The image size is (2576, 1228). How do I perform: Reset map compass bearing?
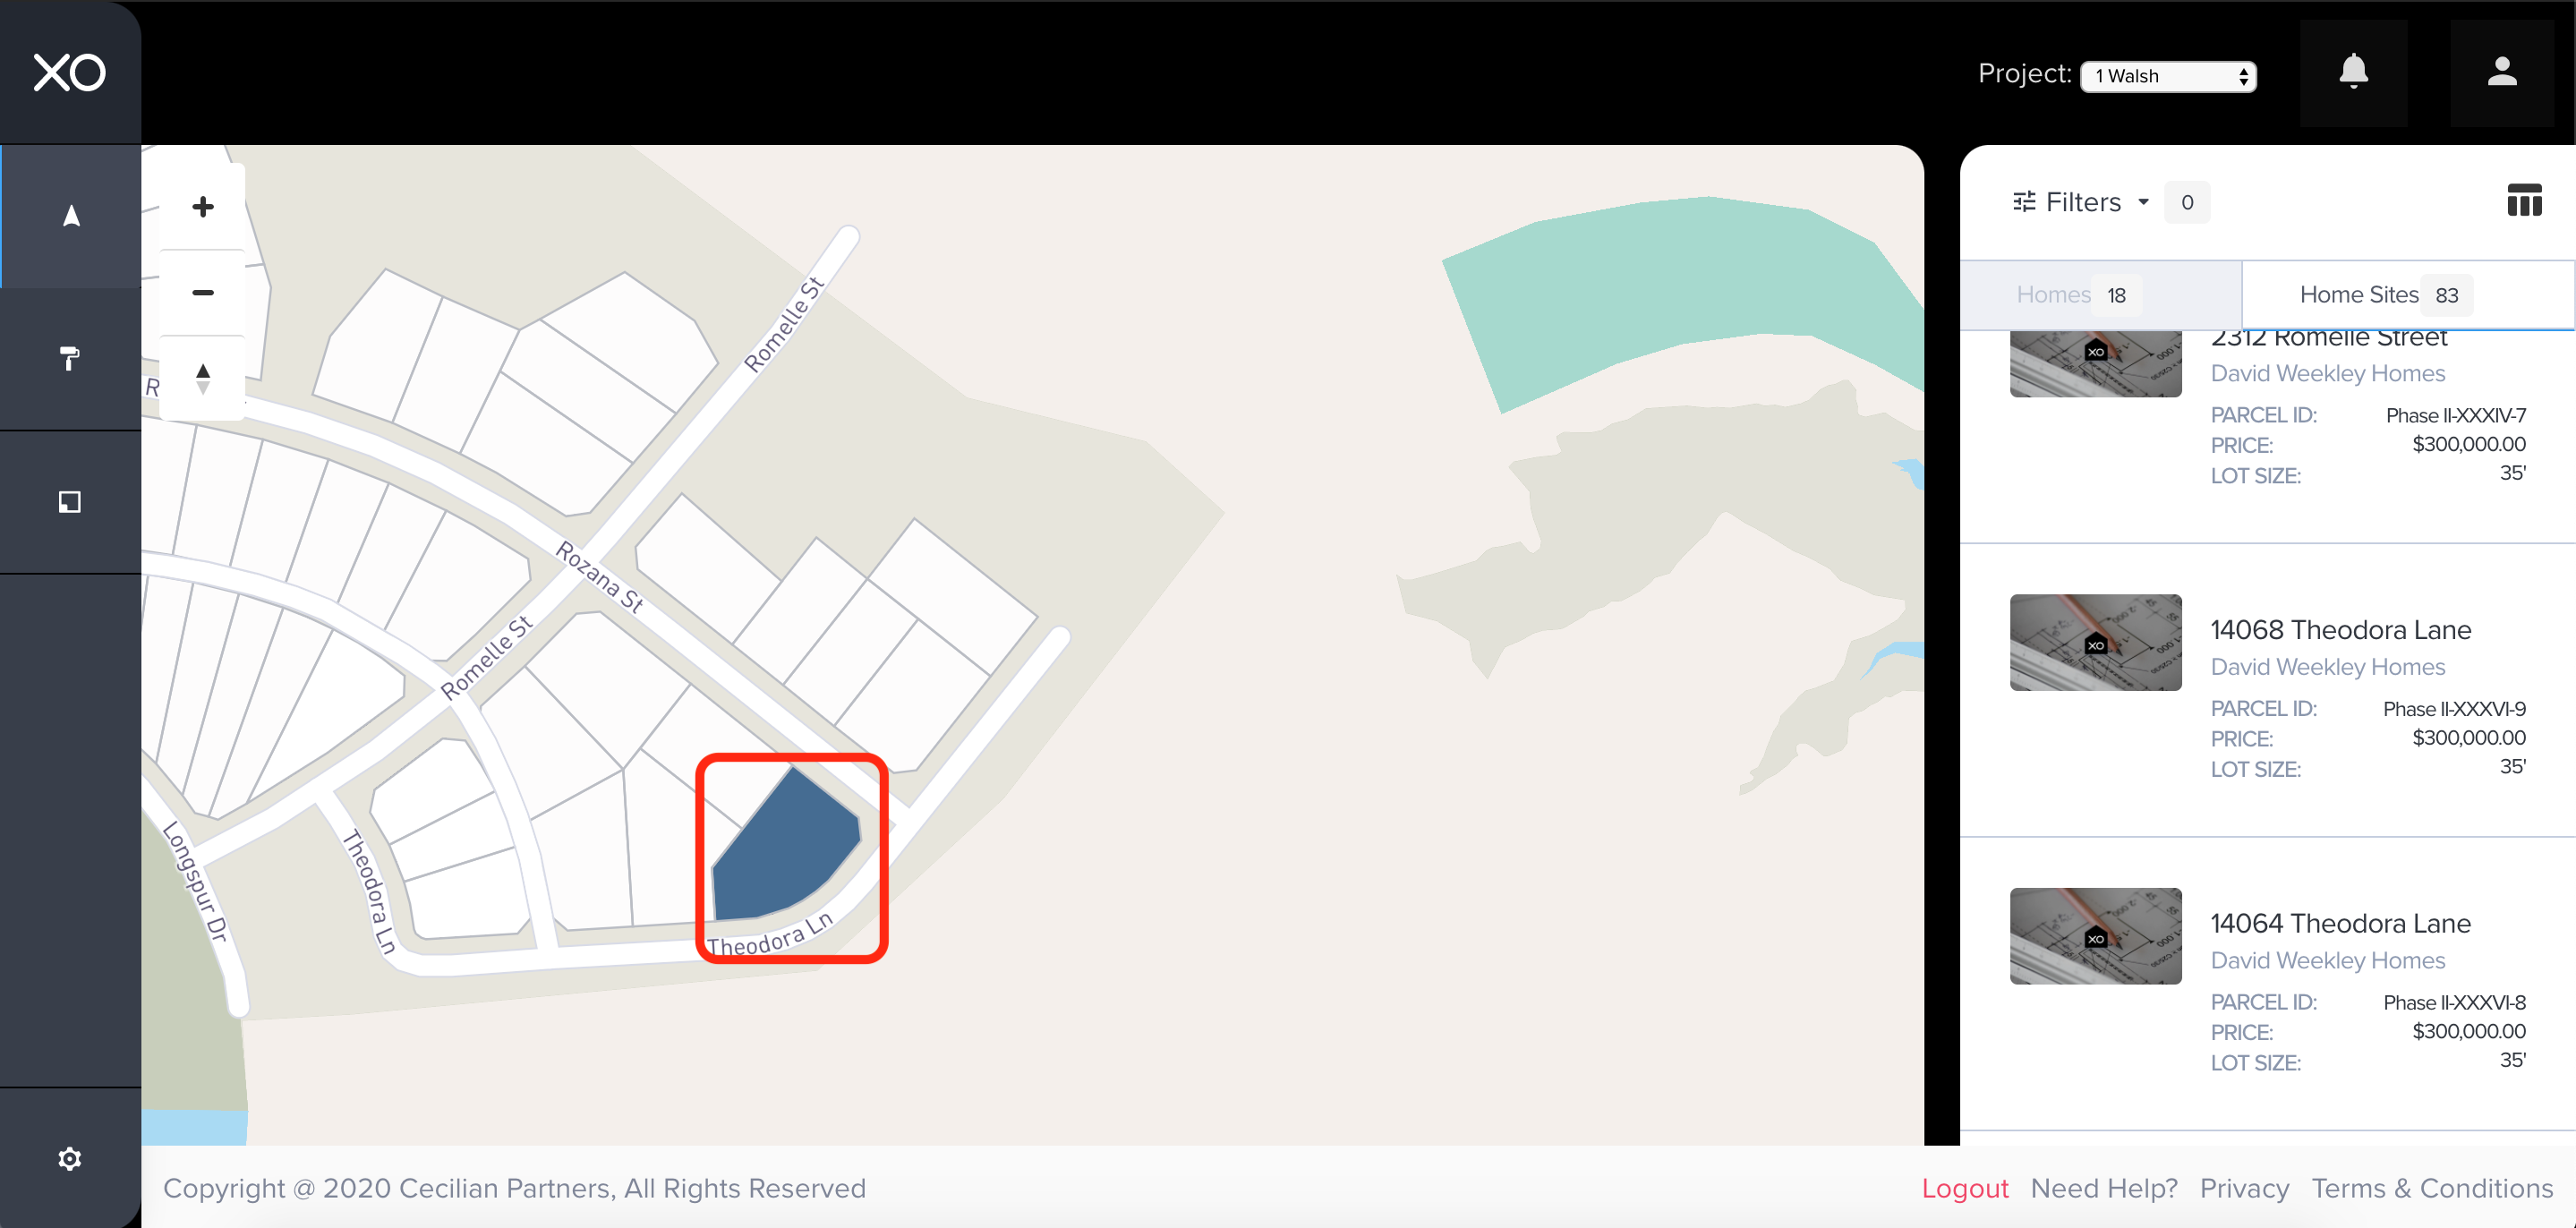click(x=203, y=378)
